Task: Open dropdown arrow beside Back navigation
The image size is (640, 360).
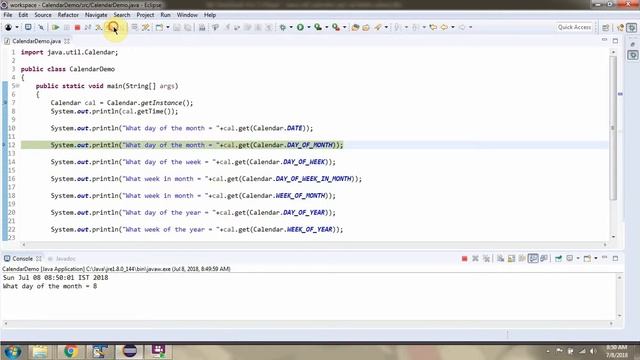Action: click(453, 27)
